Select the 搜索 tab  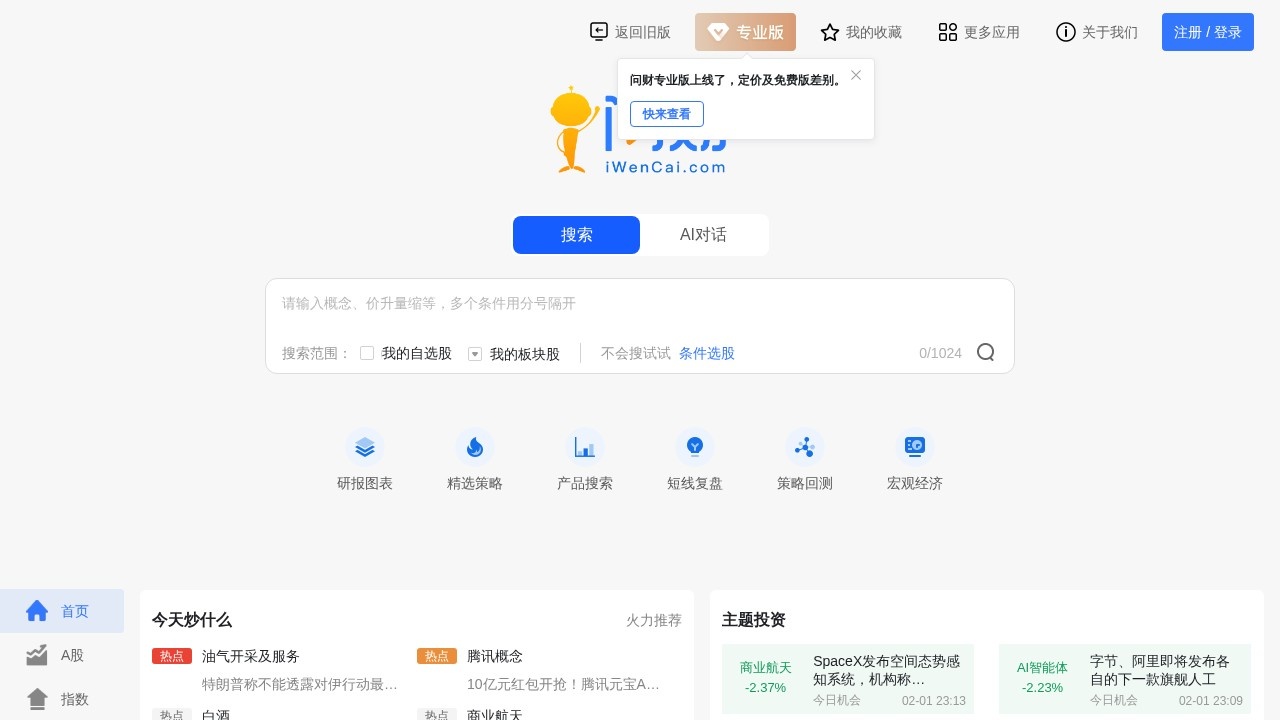click(576, 235)
